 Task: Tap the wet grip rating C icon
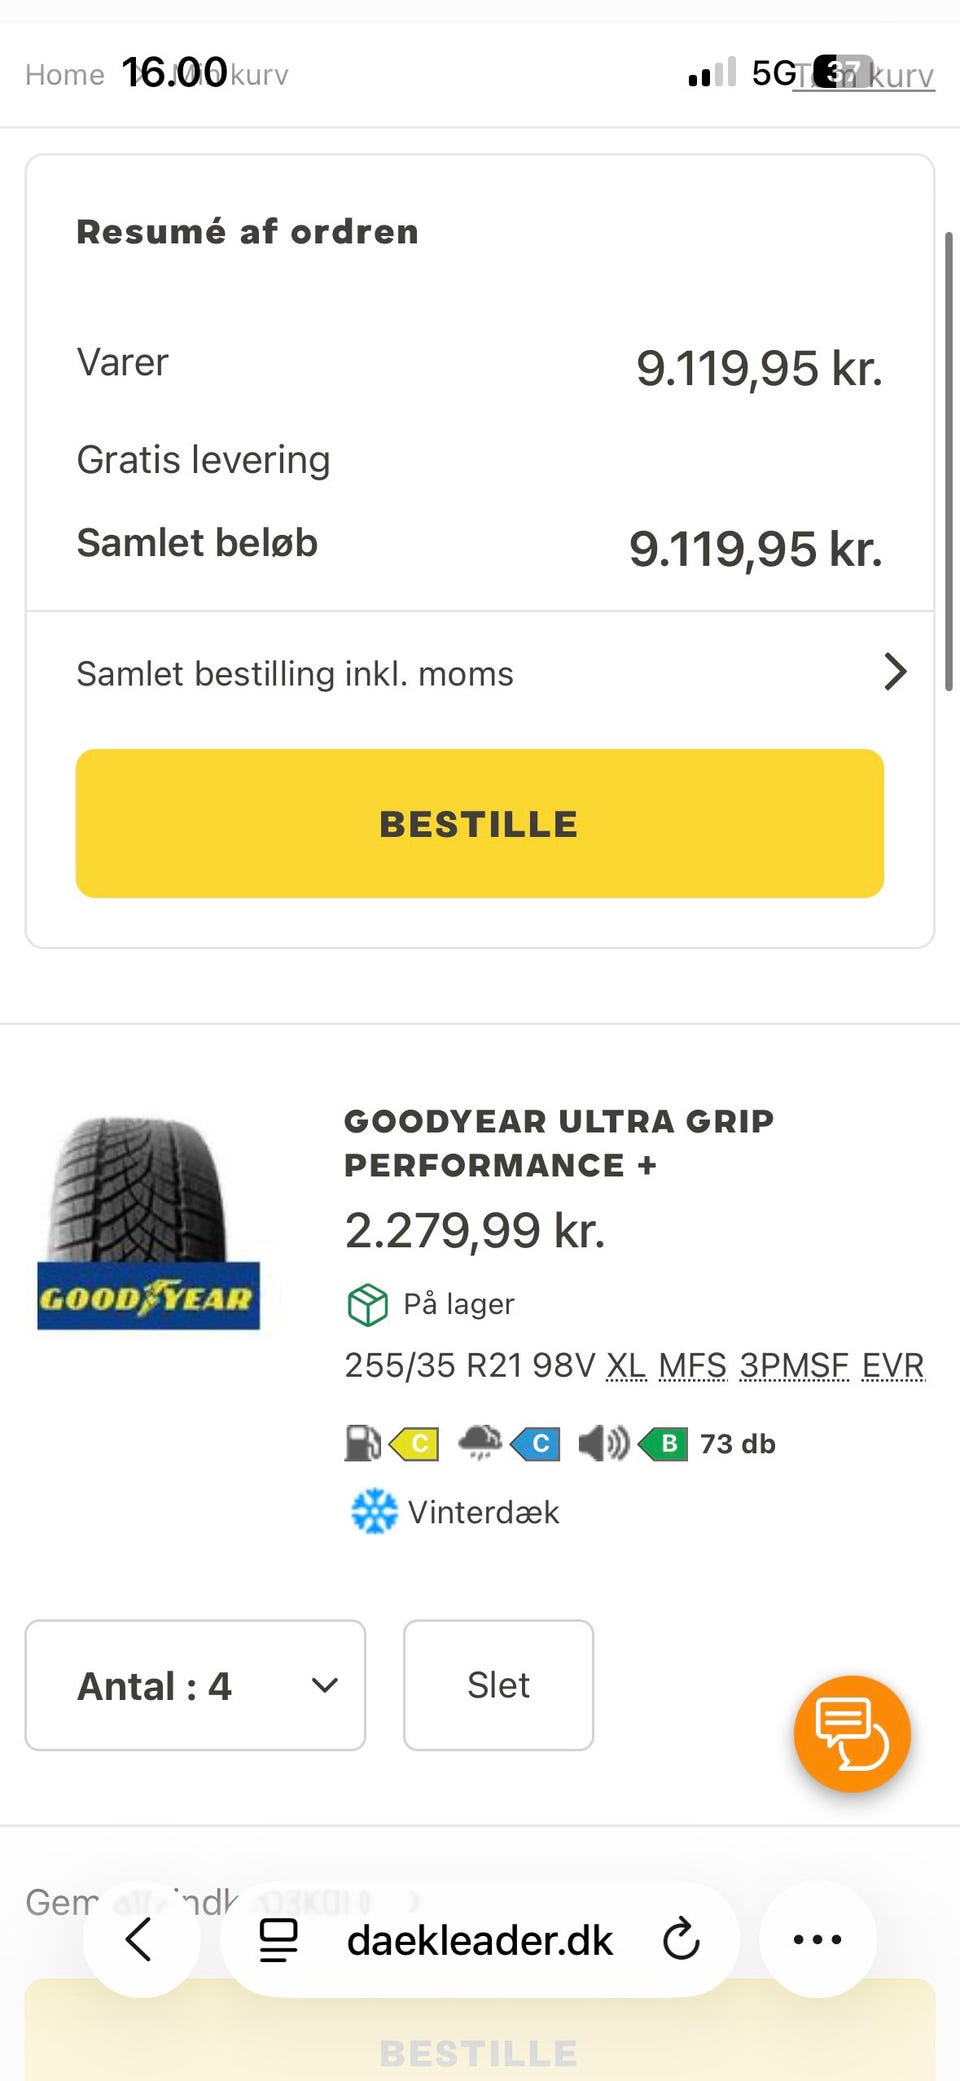click(x=535, y=1444)
